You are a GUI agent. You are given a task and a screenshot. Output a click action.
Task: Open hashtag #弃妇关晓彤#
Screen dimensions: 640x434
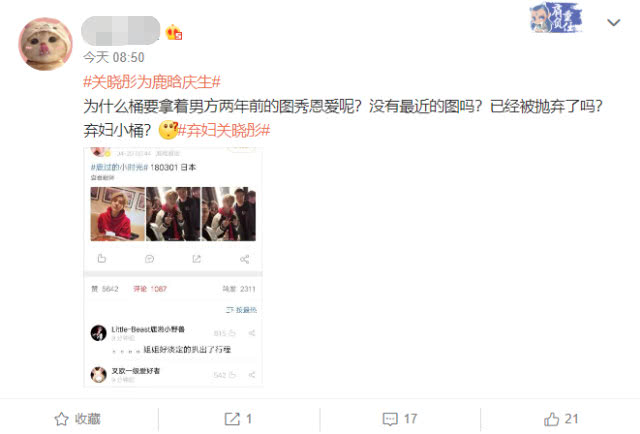click(224, 130)
